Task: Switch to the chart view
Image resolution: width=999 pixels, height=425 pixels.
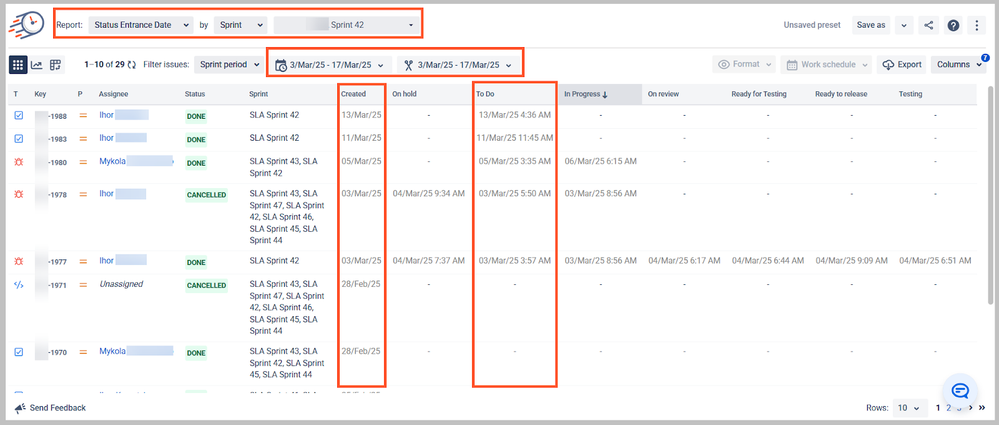Action: pyautogui.click(x=37, y=64)
